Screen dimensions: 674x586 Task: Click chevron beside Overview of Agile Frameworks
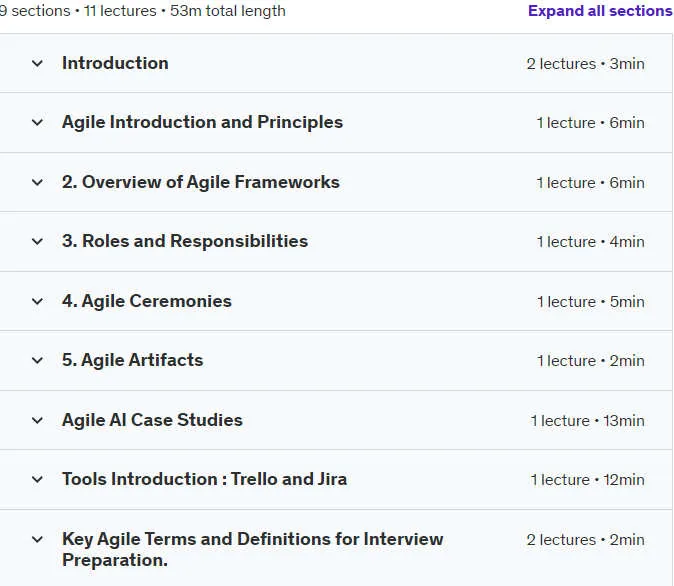coord(37,182)
